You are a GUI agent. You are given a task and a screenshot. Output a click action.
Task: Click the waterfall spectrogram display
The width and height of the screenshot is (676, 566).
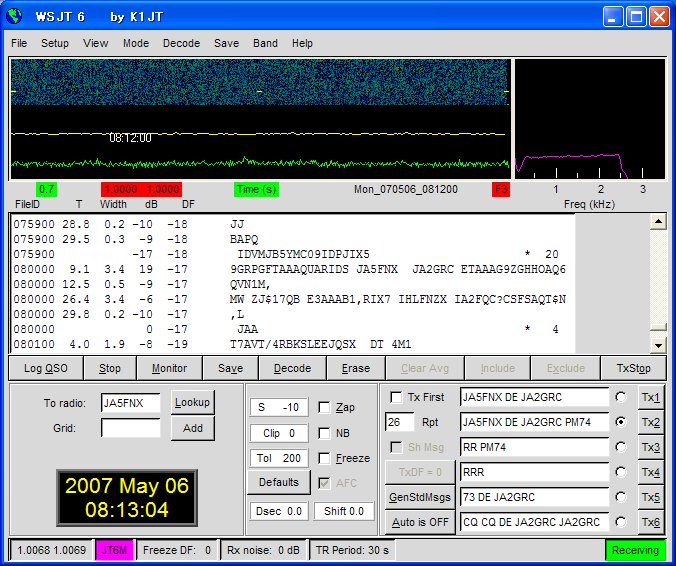click(260, 82)
